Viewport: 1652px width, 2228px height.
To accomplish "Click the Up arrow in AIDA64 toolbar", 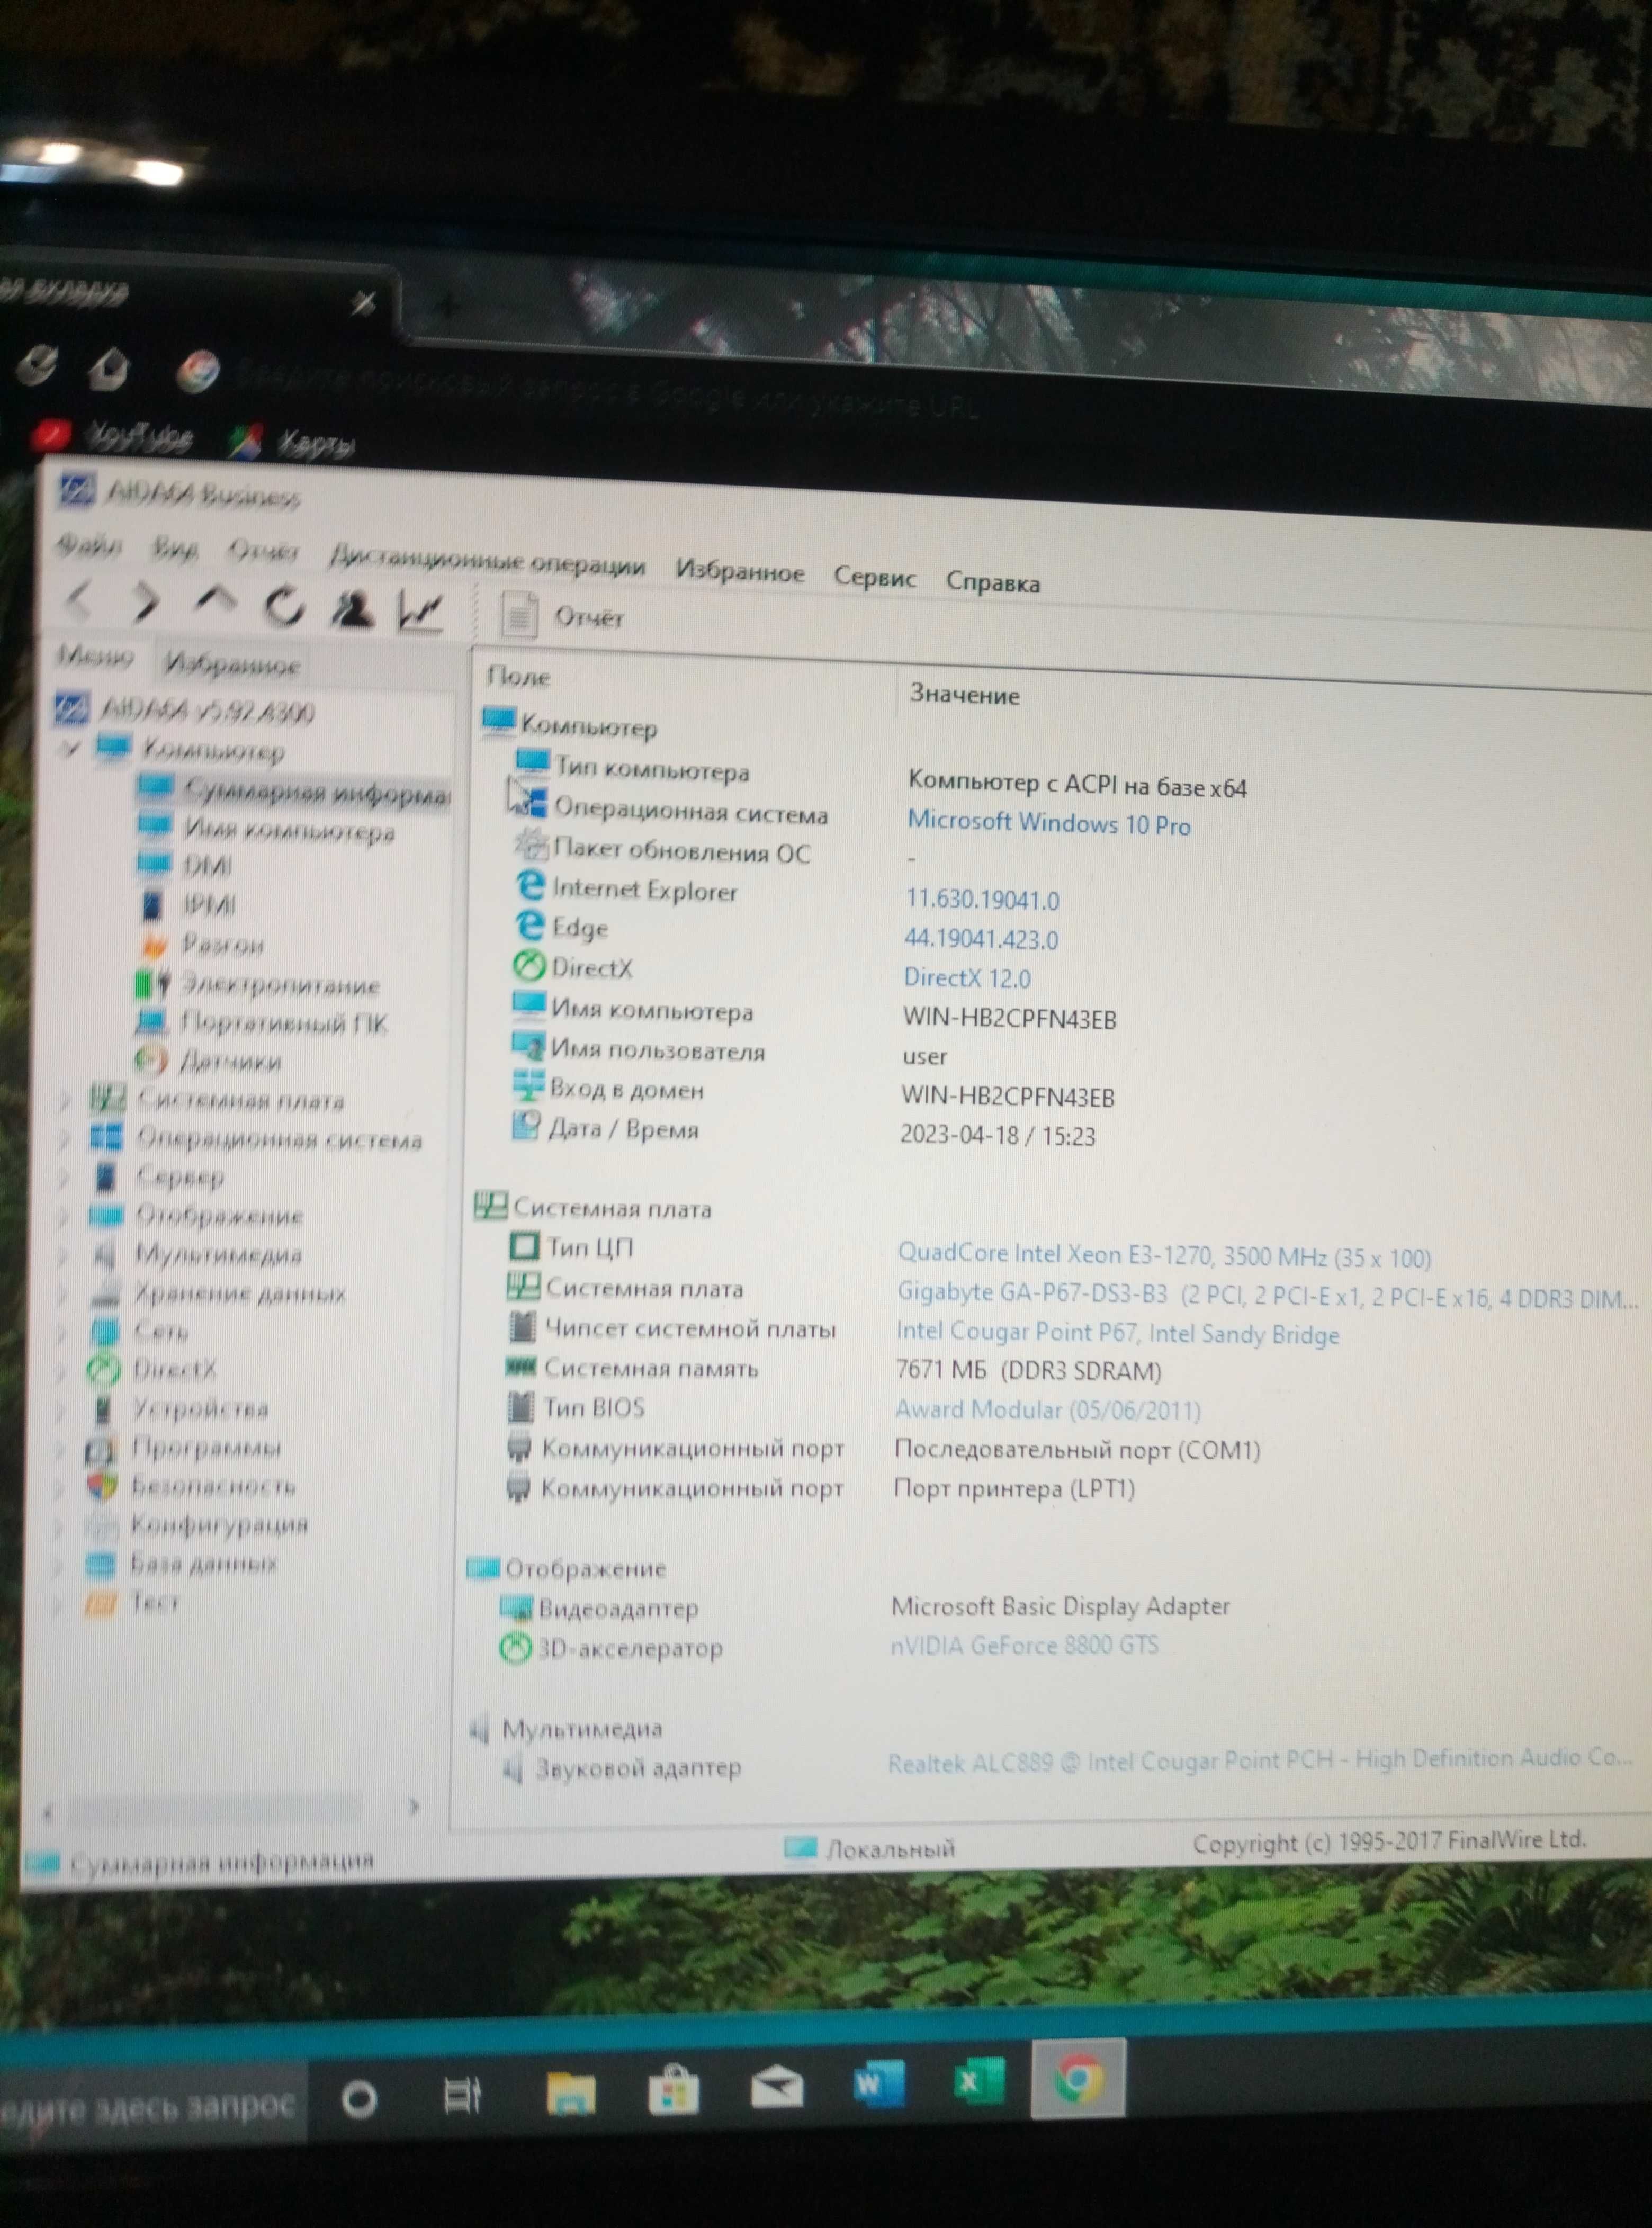I will pyautogui.click(x=215, y=600).
